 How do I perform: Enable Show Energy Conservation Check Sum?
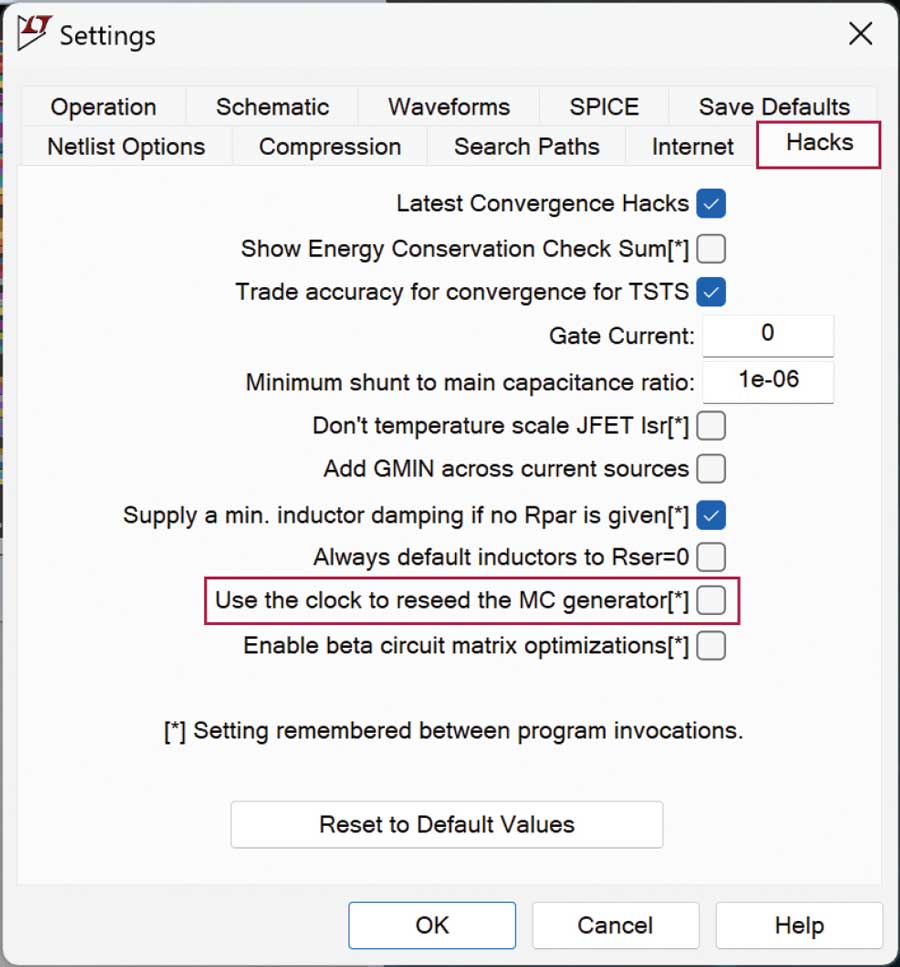click(711, 248)
